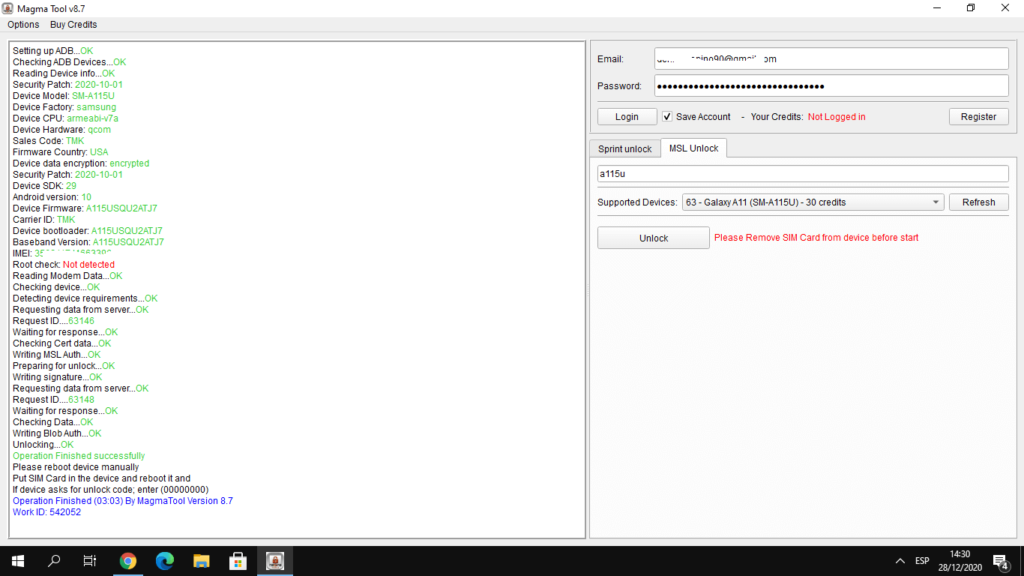Click the 'Not Logged in' credits status
This screenshot has width=1024, height=576.
837,117
